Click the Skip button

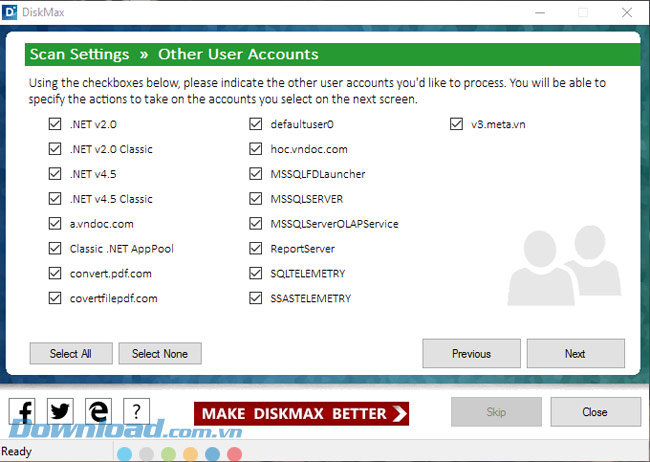point(496,412)
